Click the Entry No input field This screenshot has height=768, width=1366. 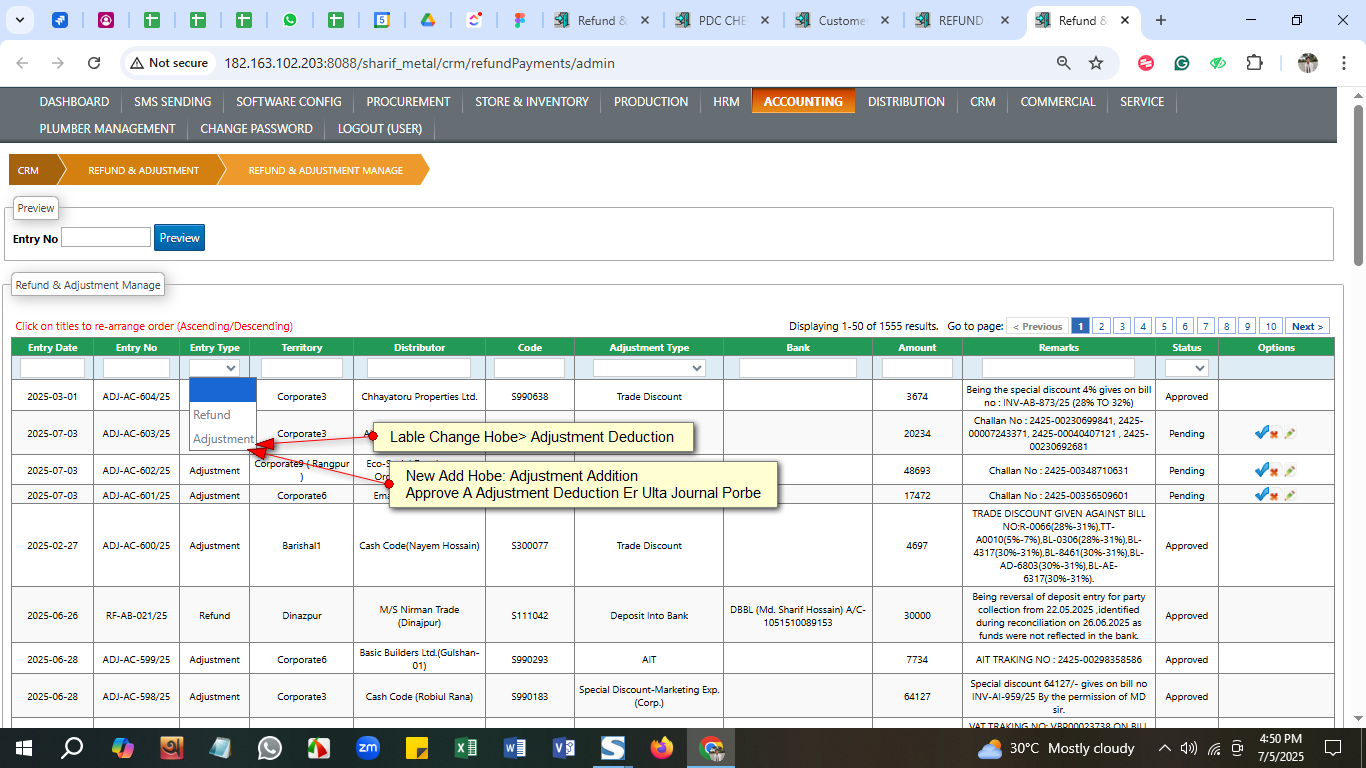(106, 238)
